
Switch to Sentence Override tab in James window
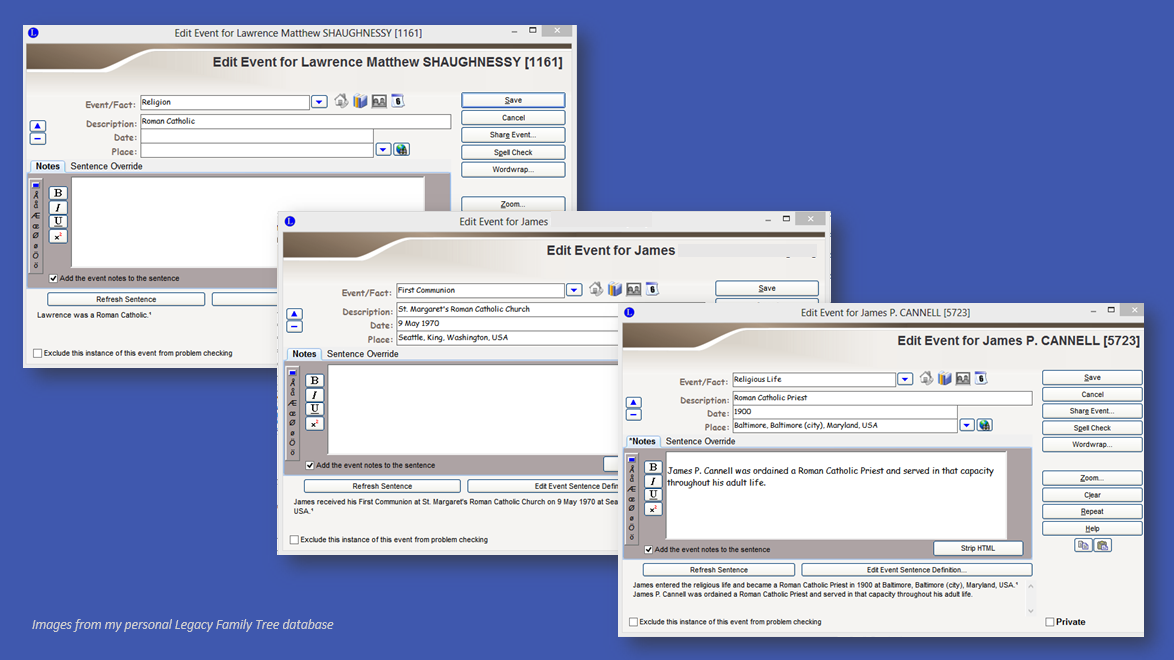(362, 354)
